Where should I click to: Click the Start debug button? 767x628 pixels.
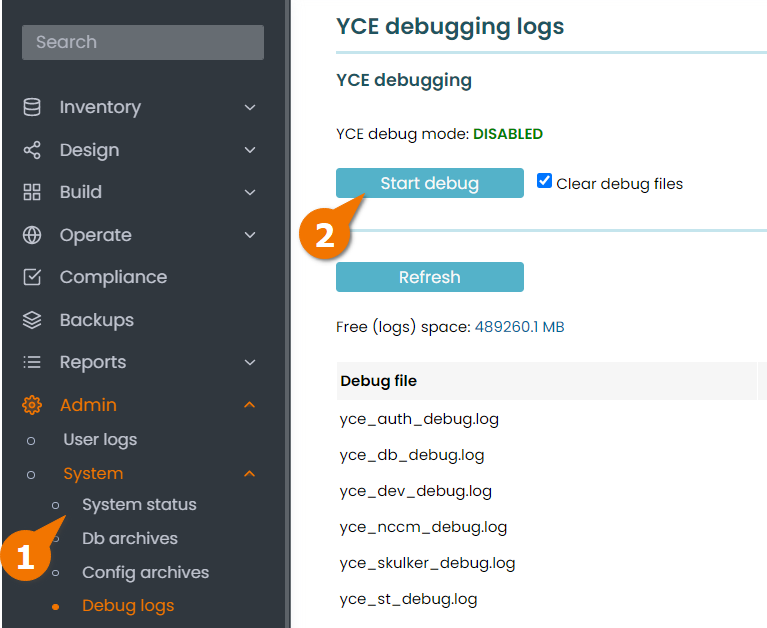(429, 183)
